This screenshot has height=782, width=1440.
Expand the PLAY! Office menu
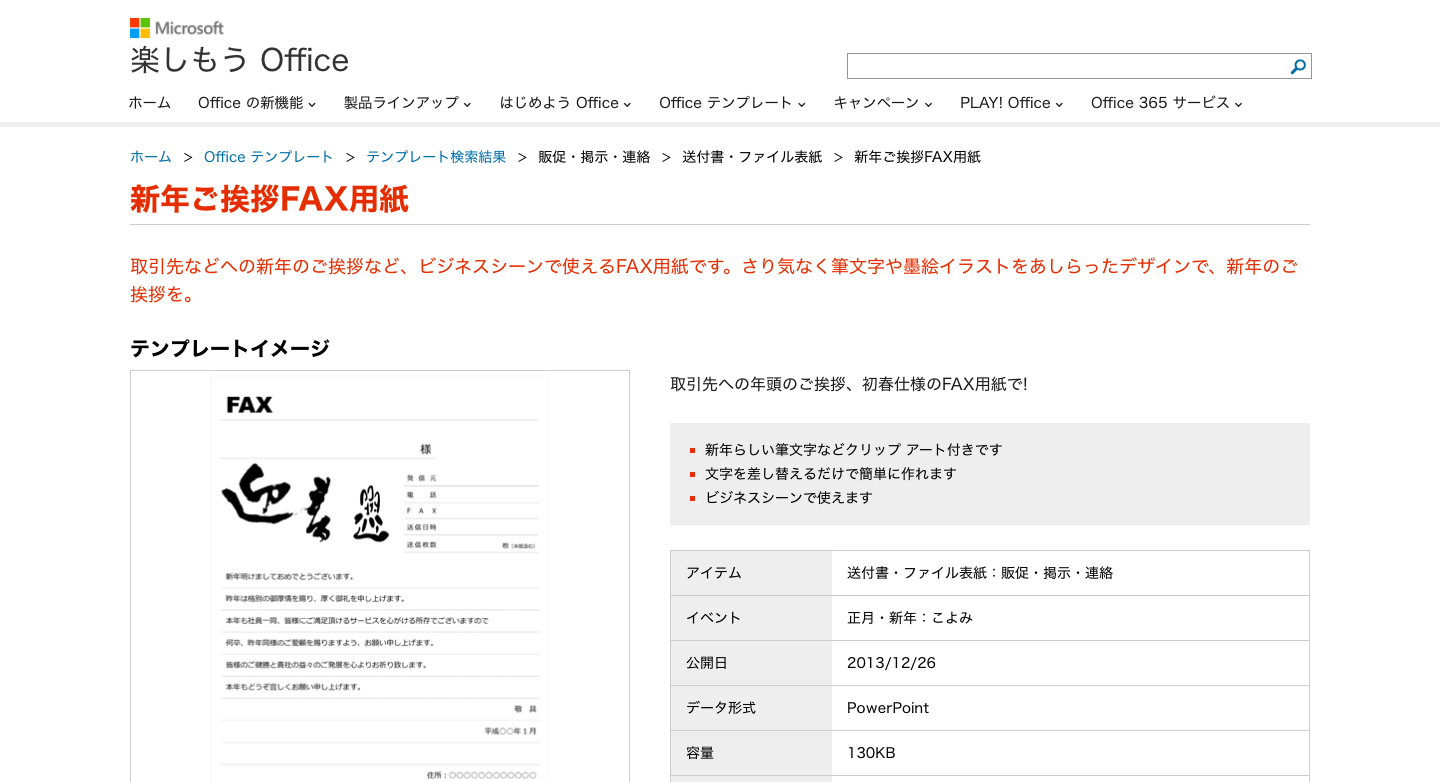click(1011, 103)
